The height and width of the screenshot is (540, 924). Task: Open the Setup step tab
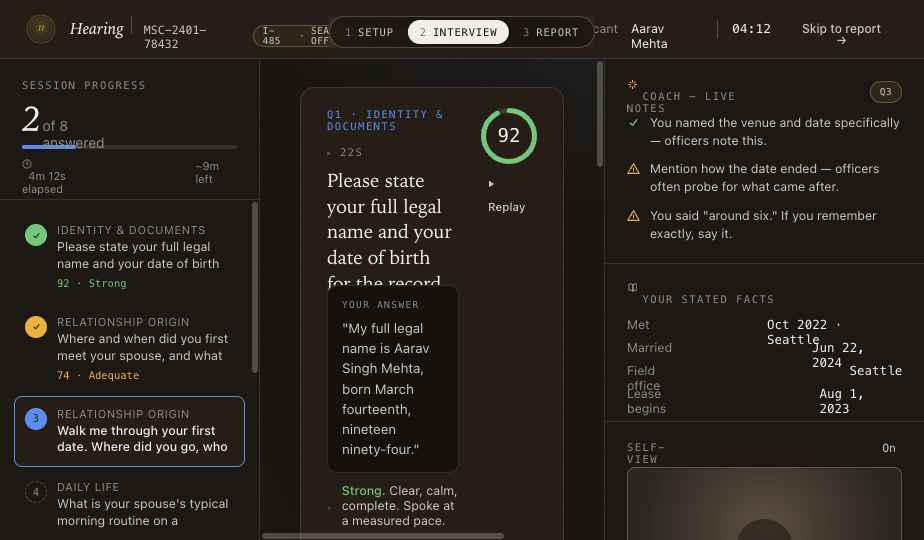tap(369, 32)
